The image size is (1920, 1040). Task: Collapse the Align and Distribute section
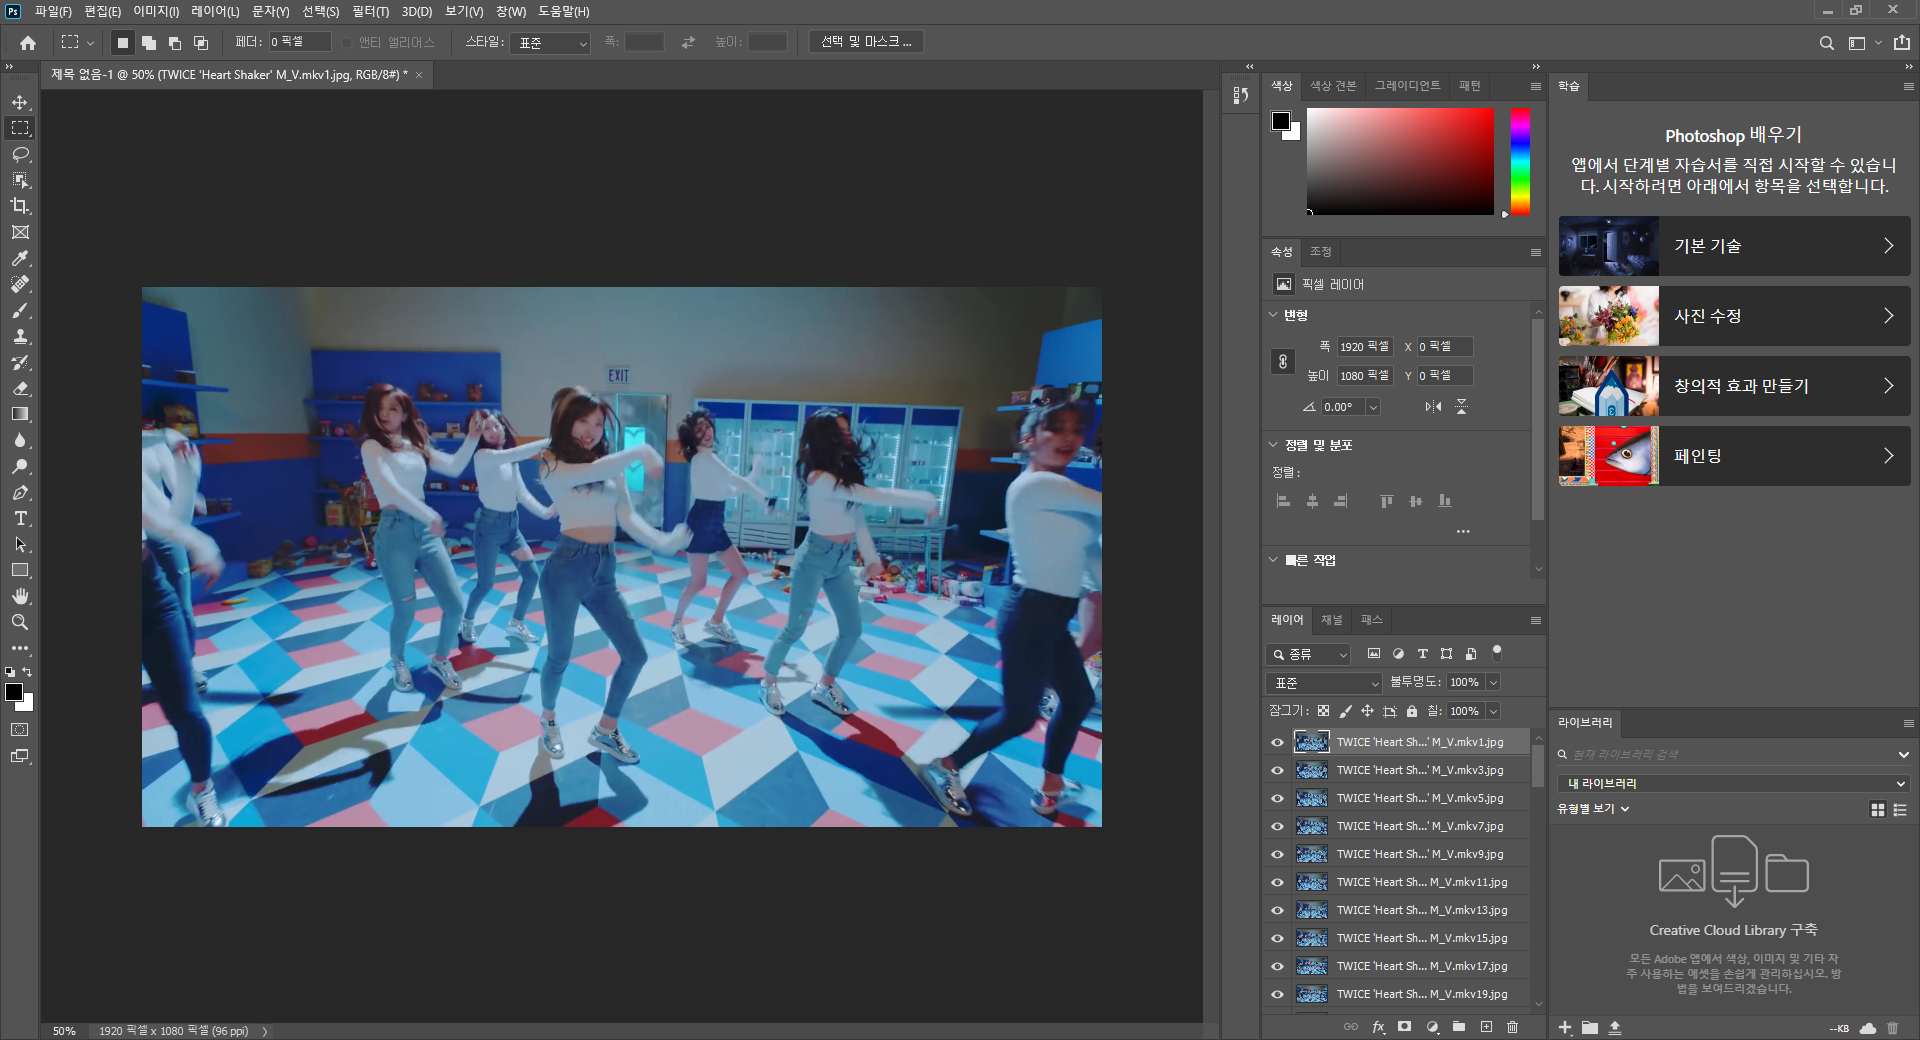pos(1273,444)
